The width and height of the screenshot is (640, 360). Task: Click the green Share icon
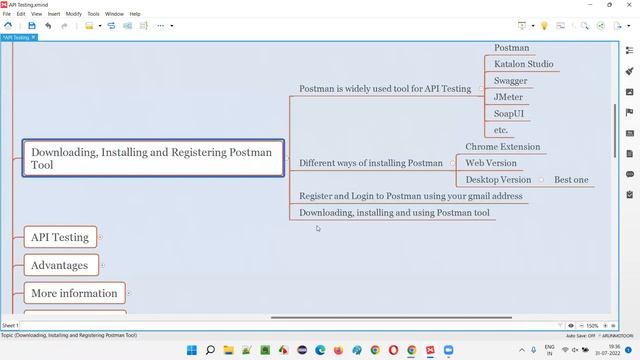[x=601, y=26]
